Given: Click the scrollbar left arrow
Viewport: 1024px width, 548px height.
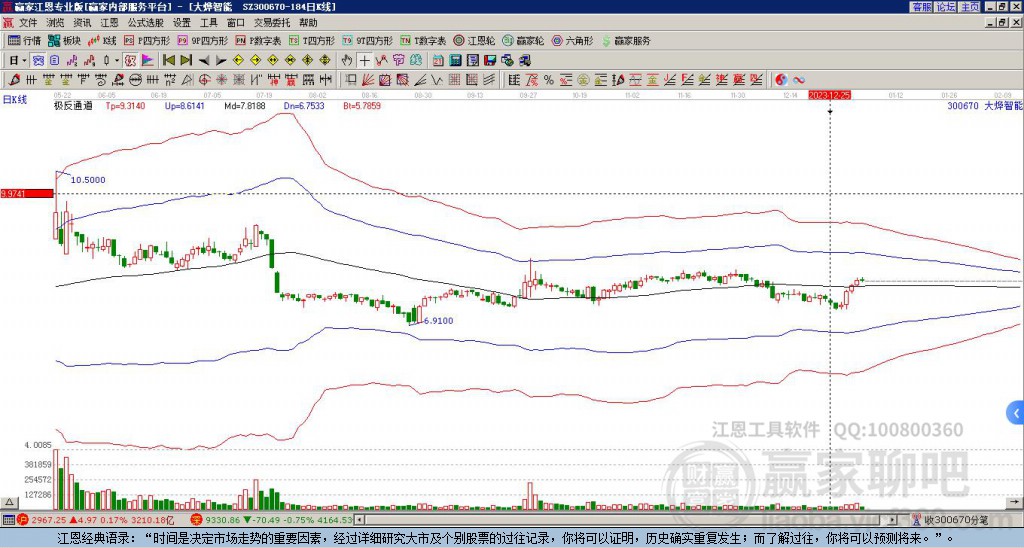Looking at the screenshot, I should (x=359, y=520).
